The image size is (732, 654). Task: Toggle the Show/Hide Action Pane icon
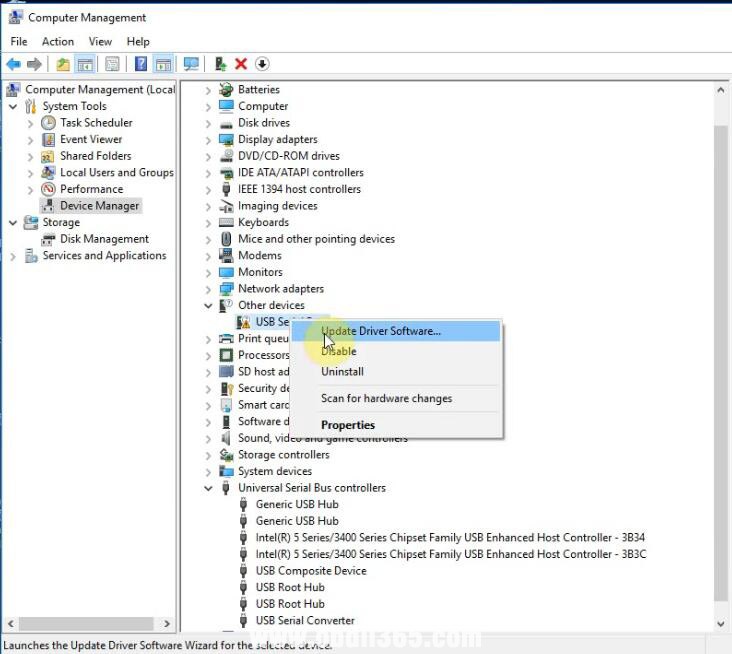click(x=163, y=64)
